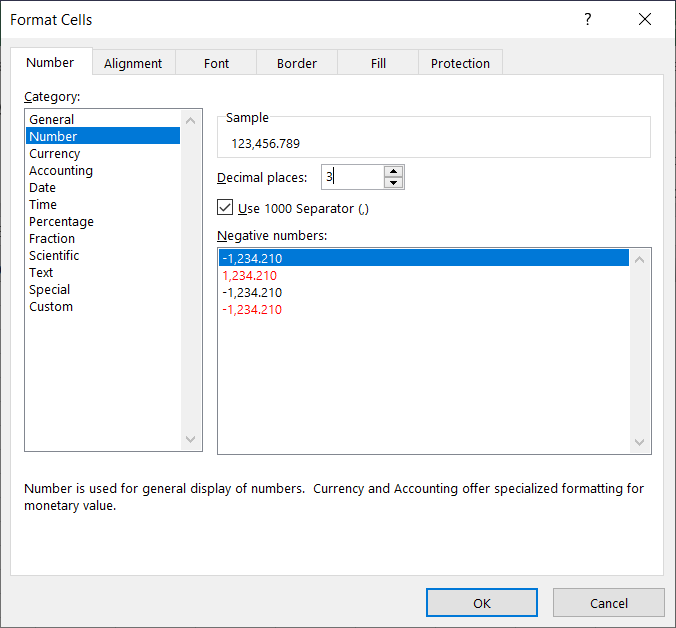Click Category list scroll up arrow
676x628 pixels.
(x=191, y=121)
